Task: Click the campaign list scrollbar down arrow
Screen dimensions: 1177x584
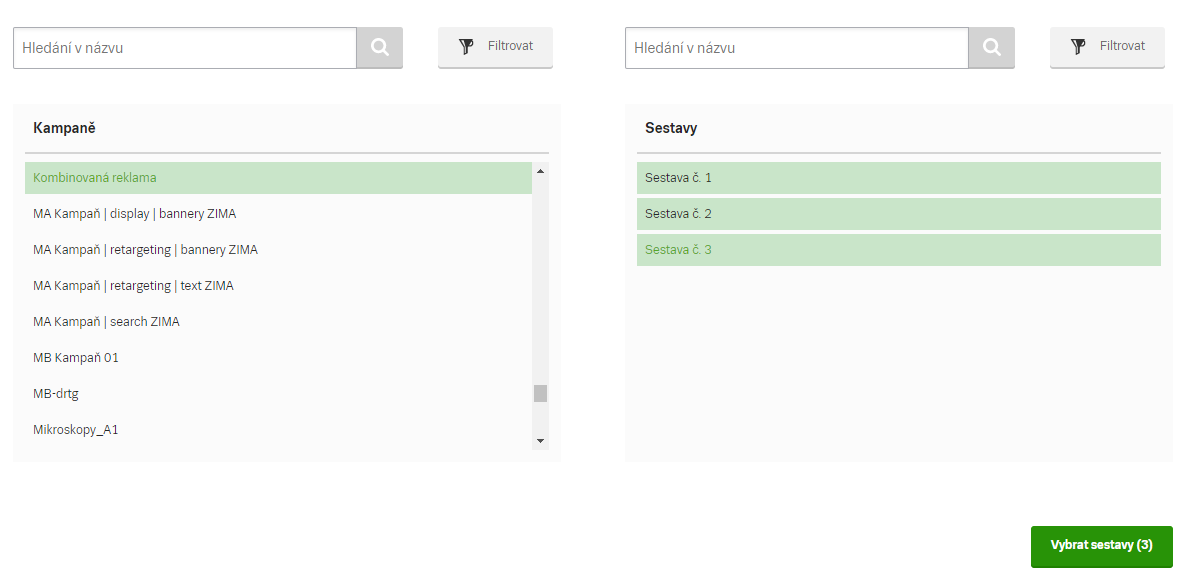Action: click(x=540, y=441)
